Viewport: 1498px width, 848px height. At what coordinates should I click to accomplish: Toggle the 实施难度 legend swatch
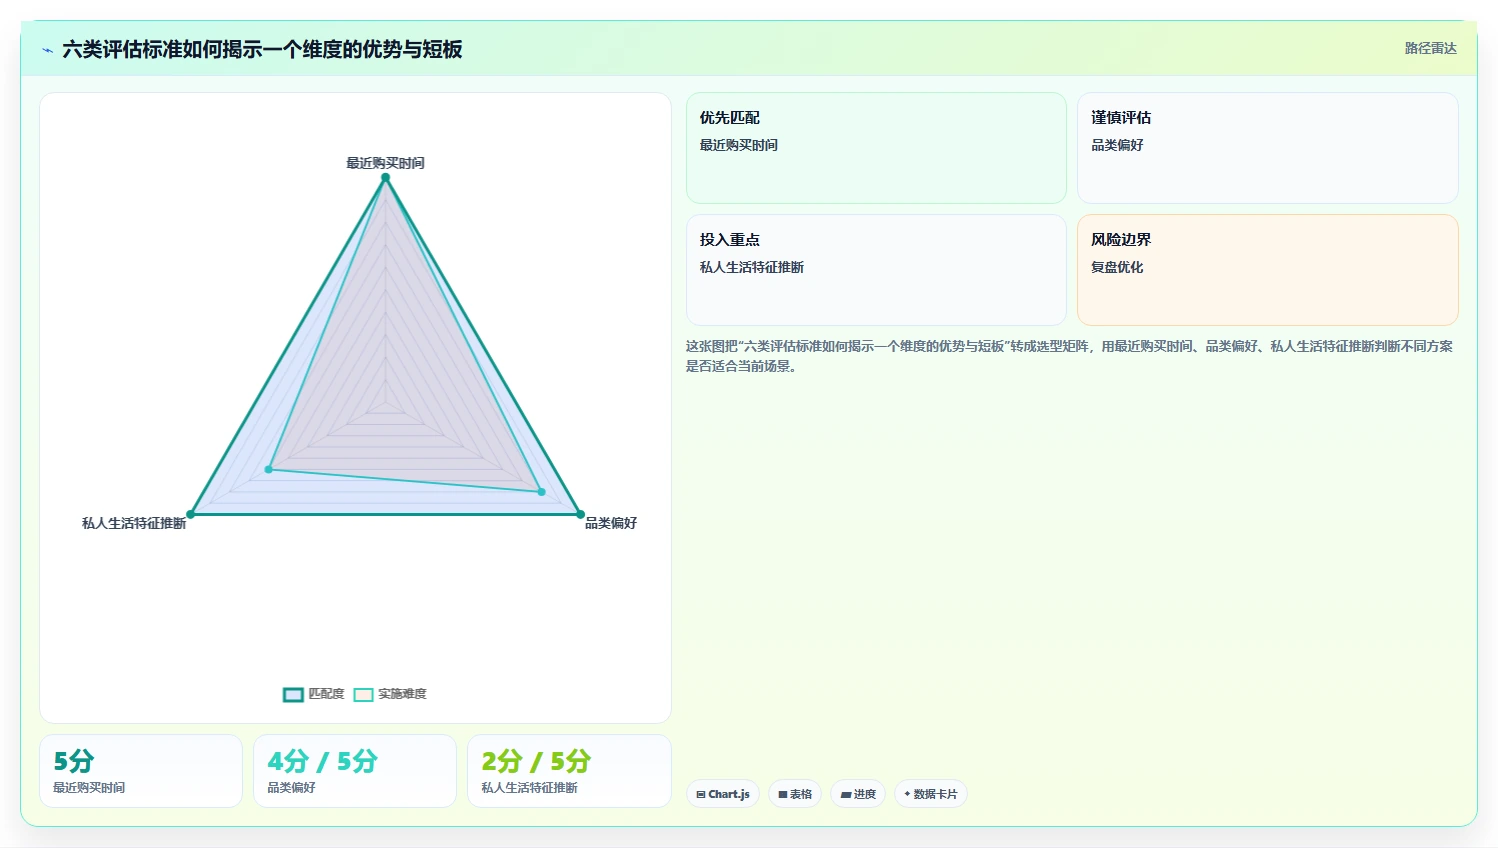coord(363,694)
